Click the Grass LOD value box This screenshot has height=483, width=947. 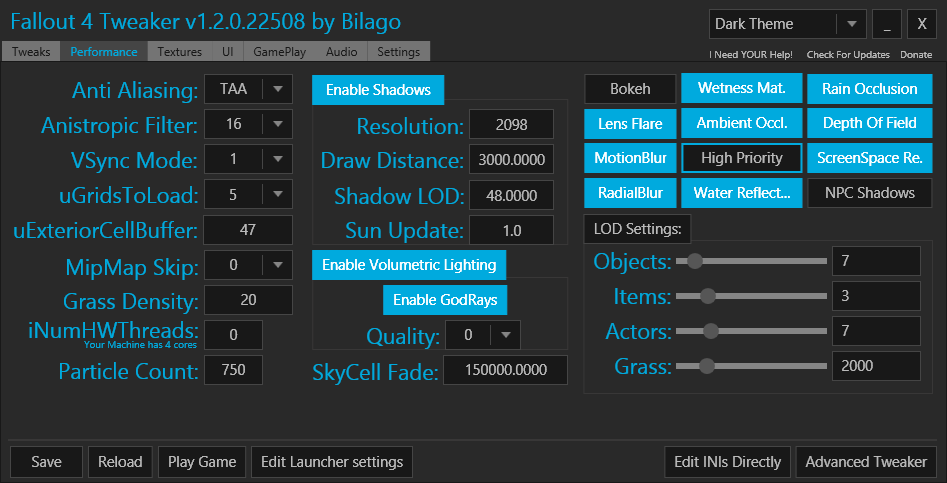[876, 366]
